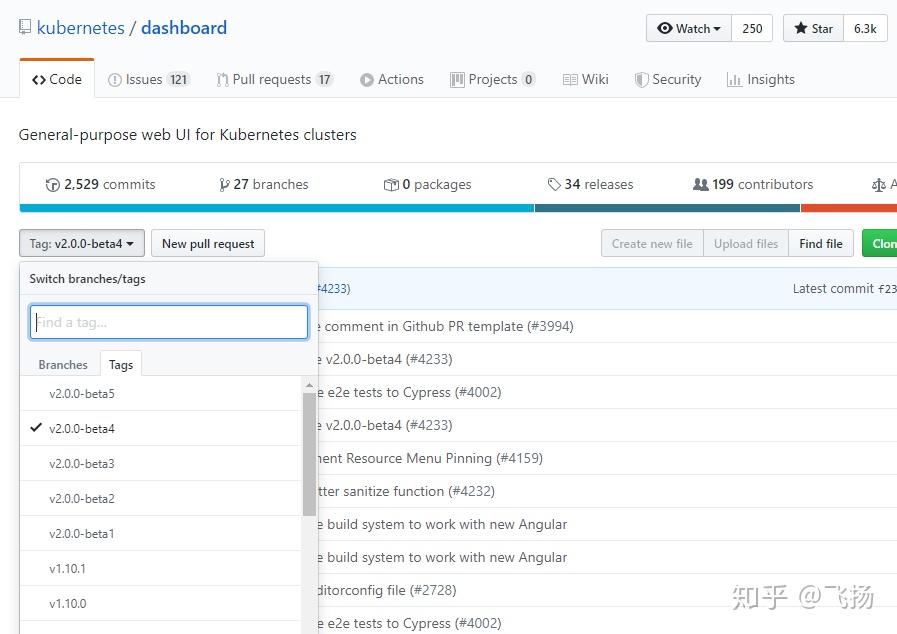Click the Security shield icon
This screenshot has width=897, height=634.
[x=642, y=80]
